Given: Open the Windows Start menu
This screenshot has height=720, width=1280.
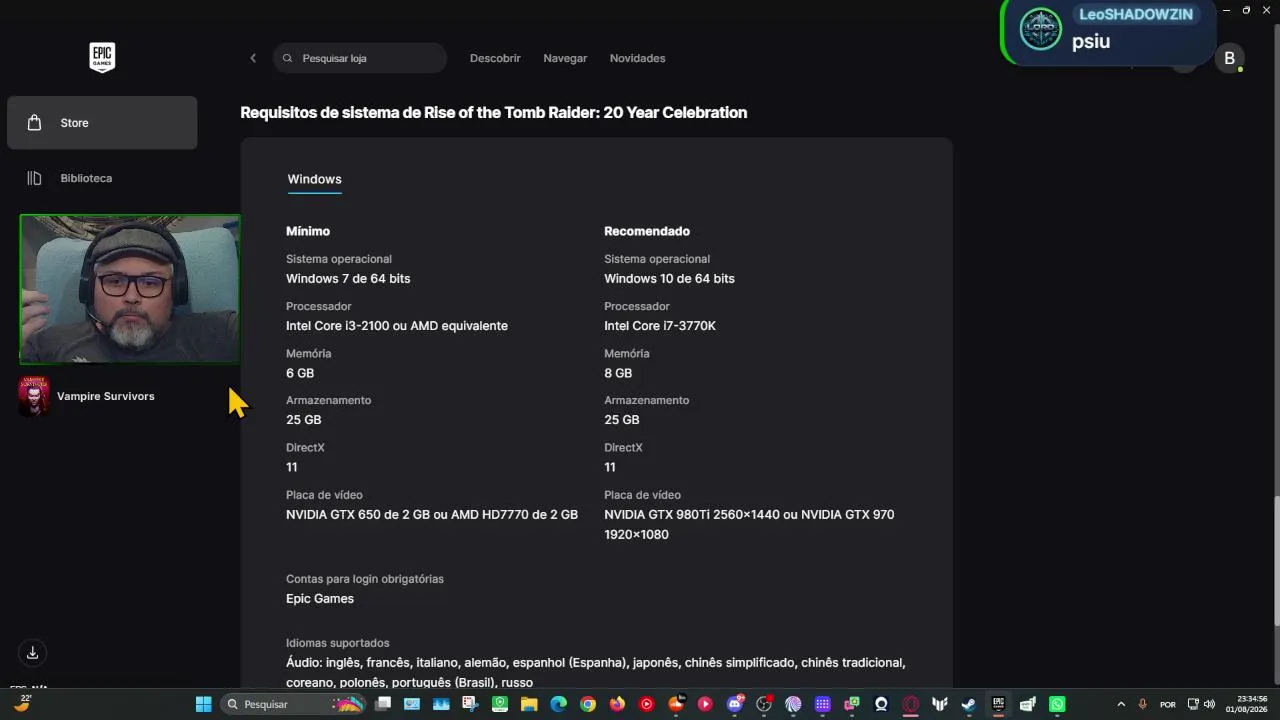Looking at the screenshot, I should coord(203,704).
